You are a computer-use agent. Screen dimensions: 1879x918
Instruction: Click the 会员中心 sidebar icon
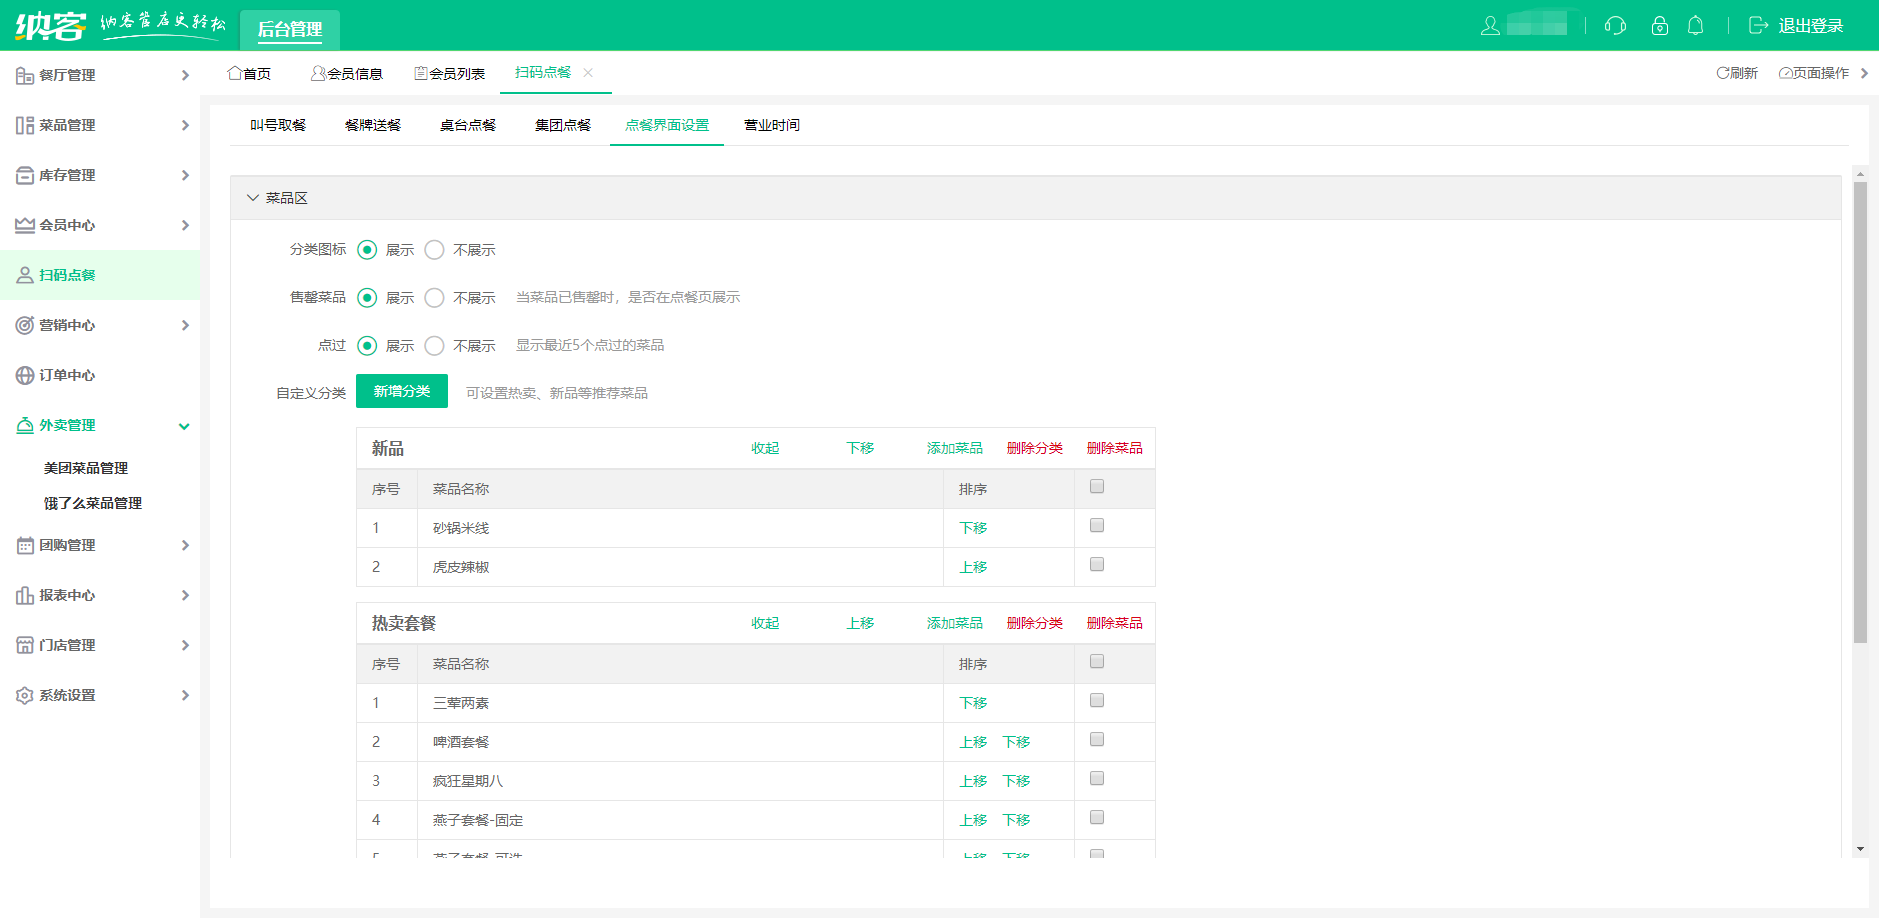tap(24, 225)
